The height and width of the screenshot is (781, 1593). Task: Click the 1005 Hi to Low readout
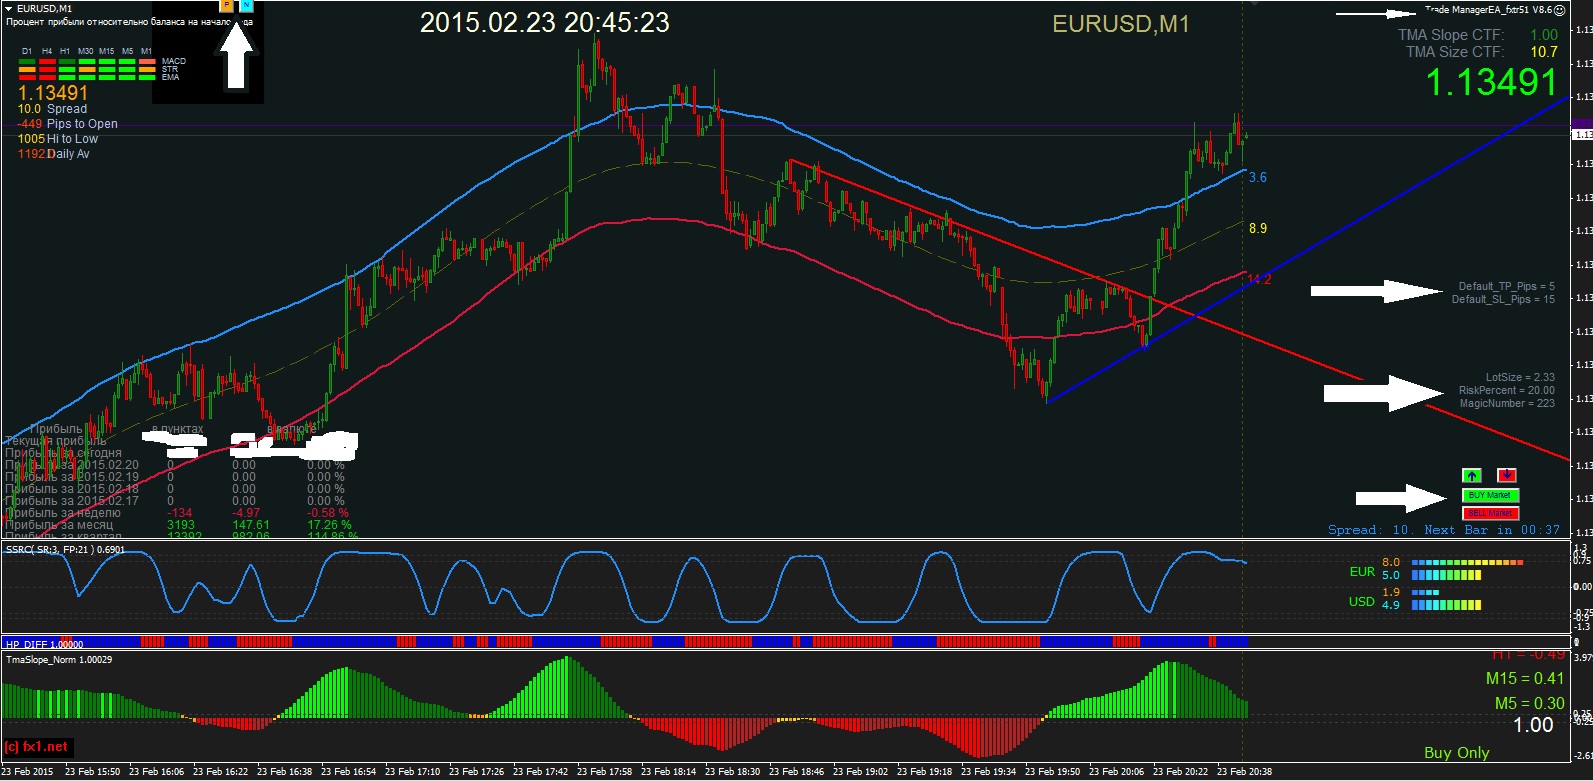coord(57,139)
